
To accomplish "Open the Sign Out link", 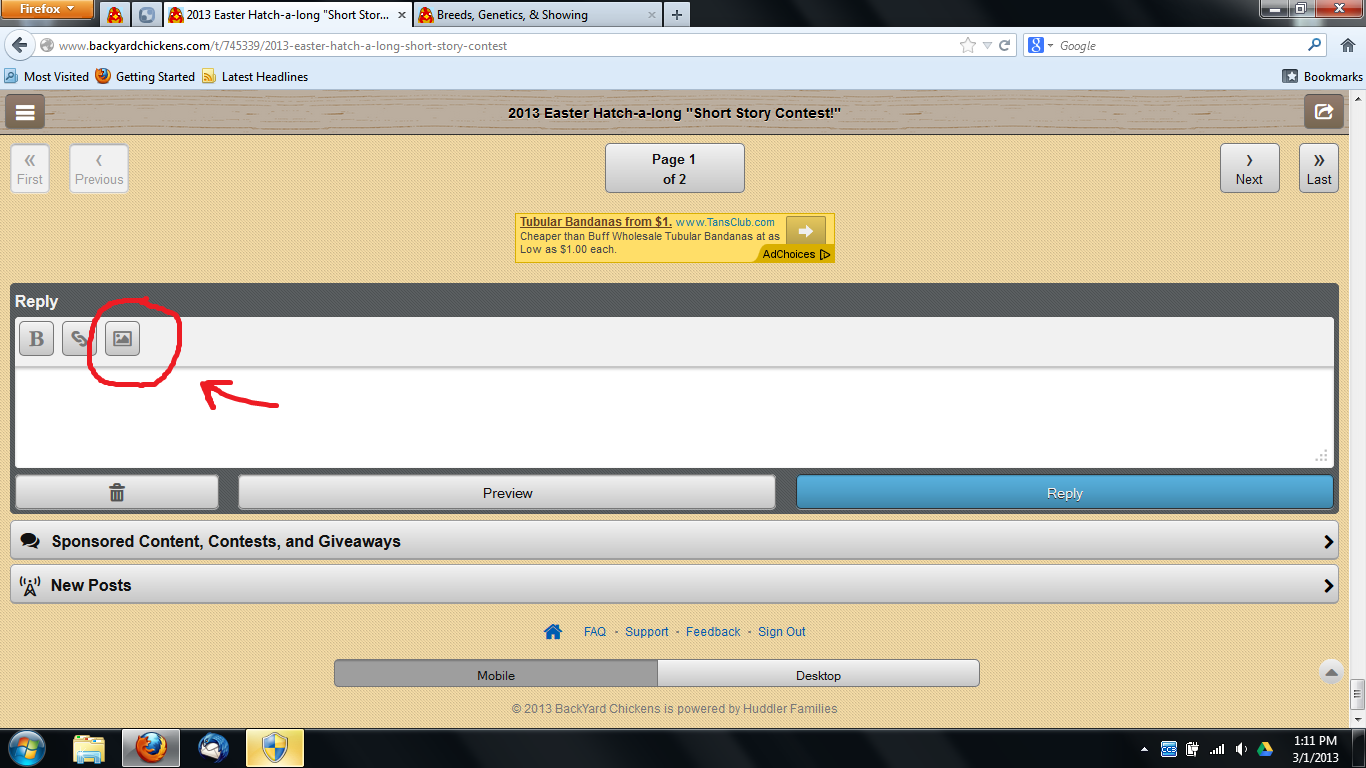I will tap(781, 632).
